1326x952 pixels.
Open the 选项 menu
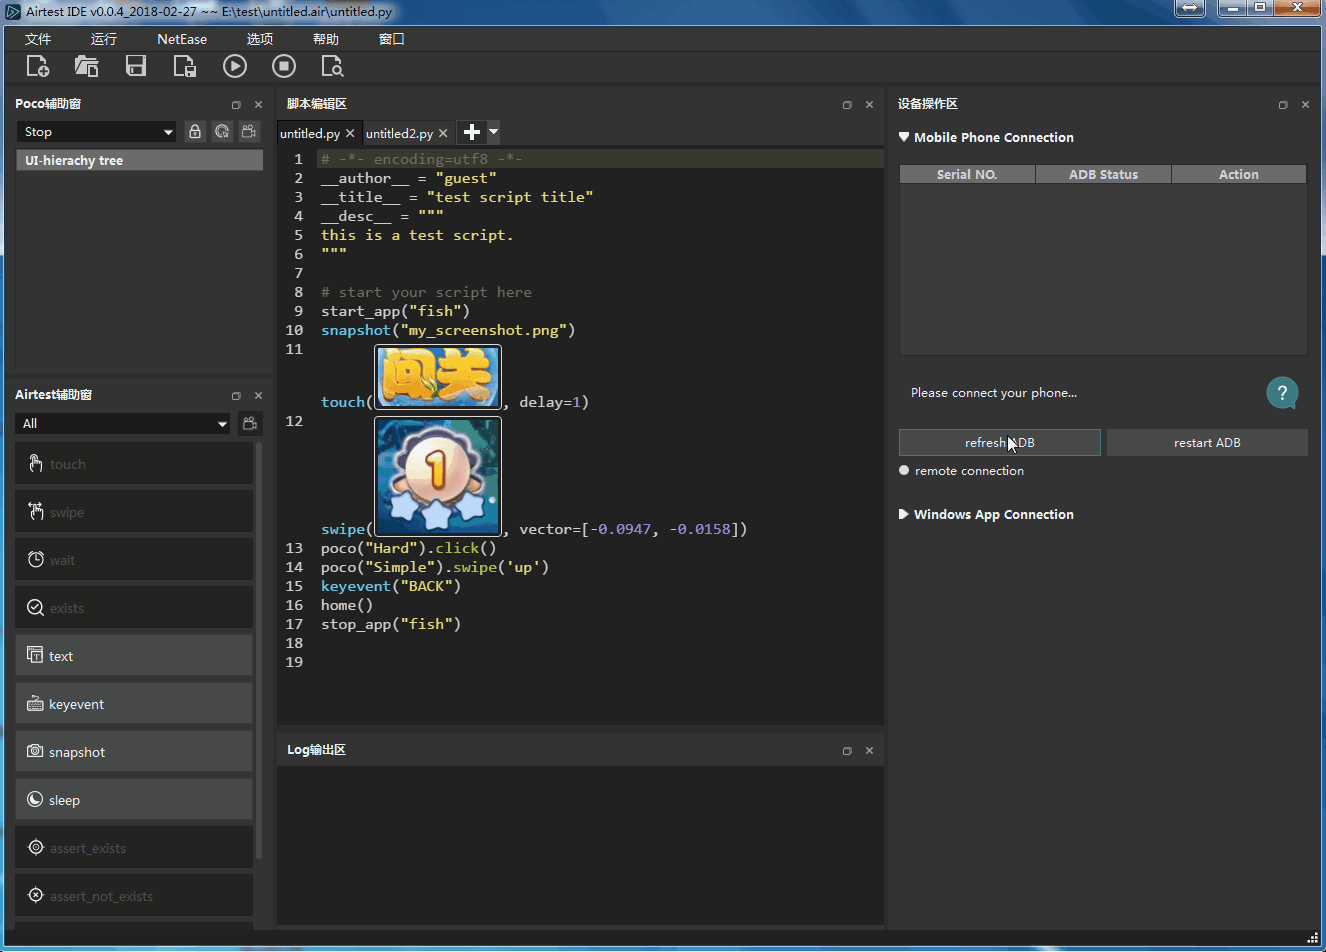(260, 39)
